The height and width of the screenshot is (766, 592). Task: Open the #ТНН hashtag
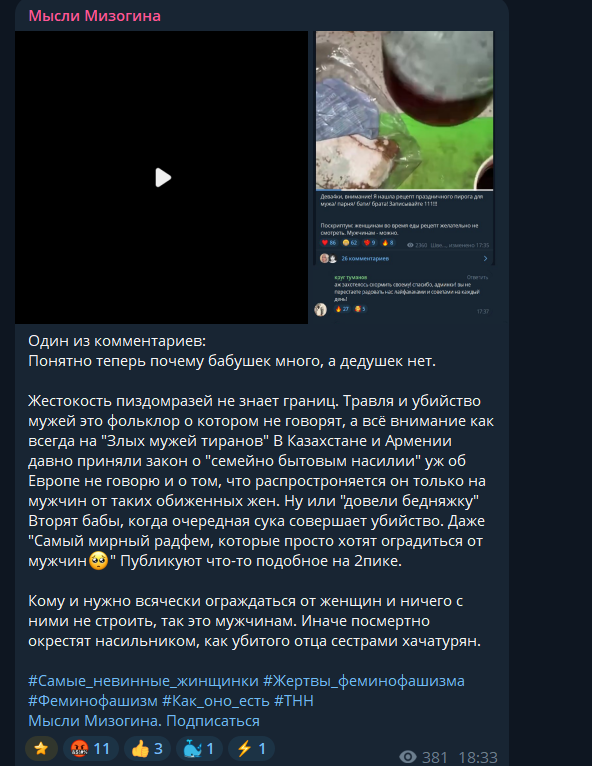[x=294, y=701]
